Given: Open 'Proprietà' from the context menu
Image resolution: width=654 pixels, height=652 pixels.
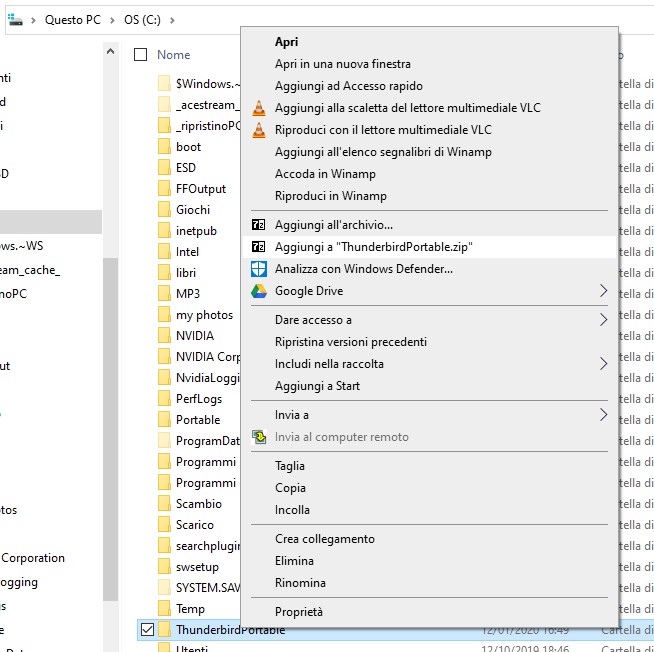Looking at the screenshot, I should (429, 612).
